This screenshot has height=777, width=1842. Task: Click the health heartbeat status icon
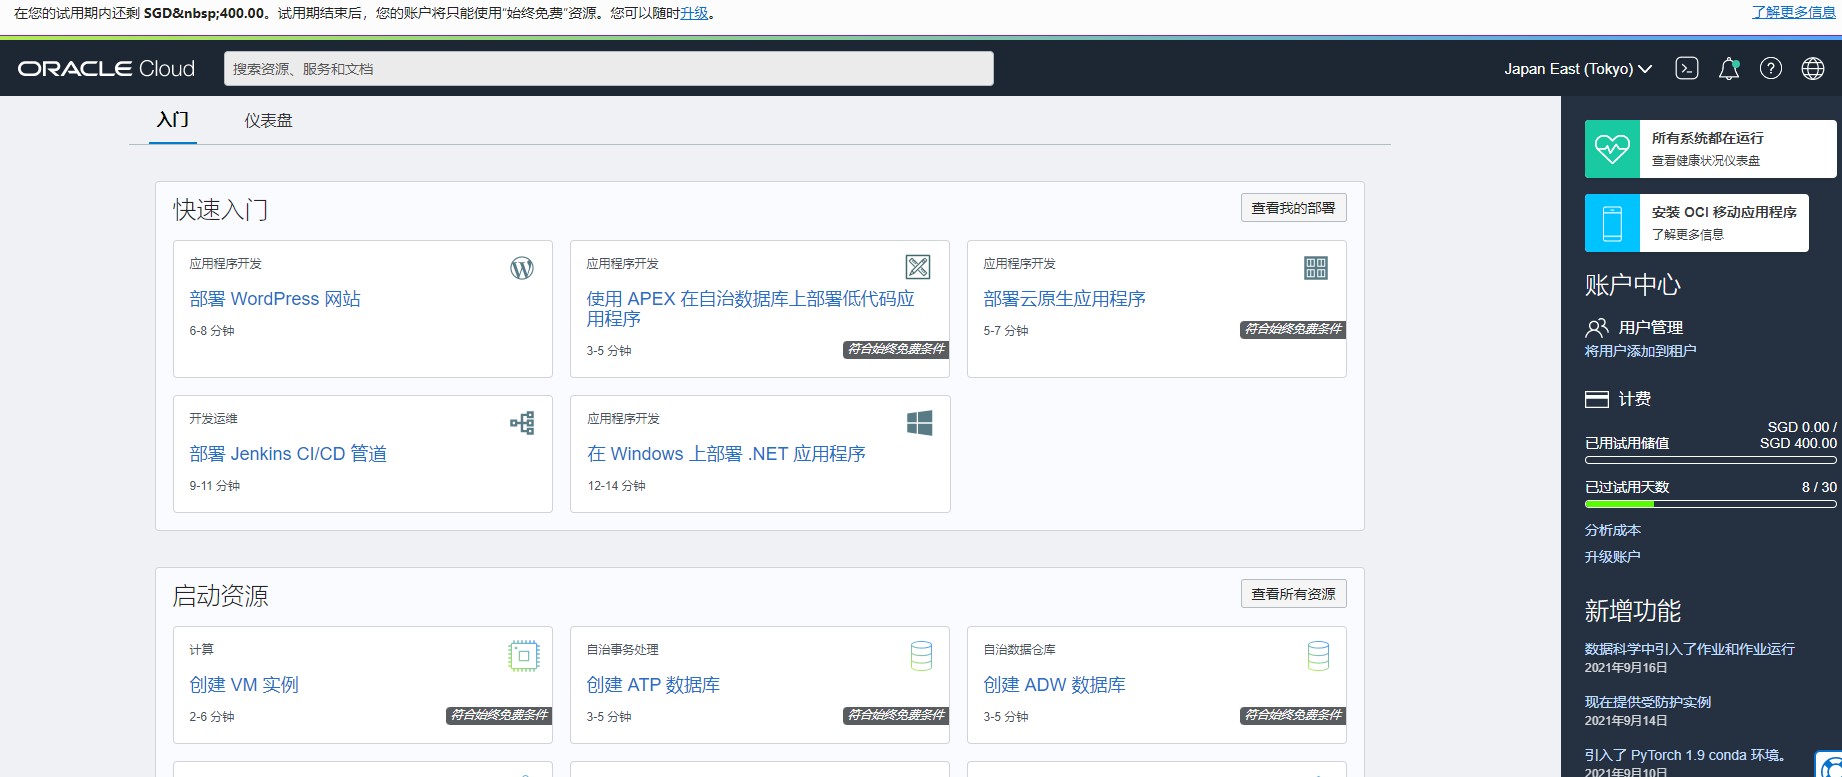(1612, 149)
